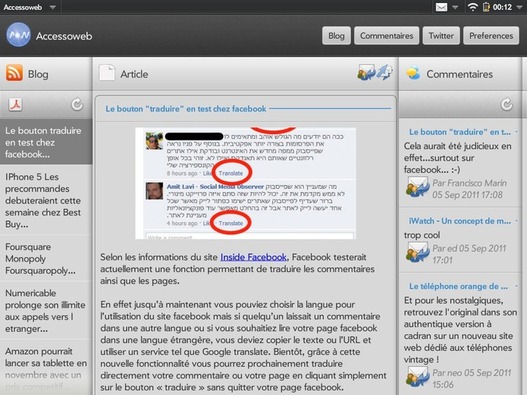
Task: Click the Article page icon
Action: tap(107, 73)
